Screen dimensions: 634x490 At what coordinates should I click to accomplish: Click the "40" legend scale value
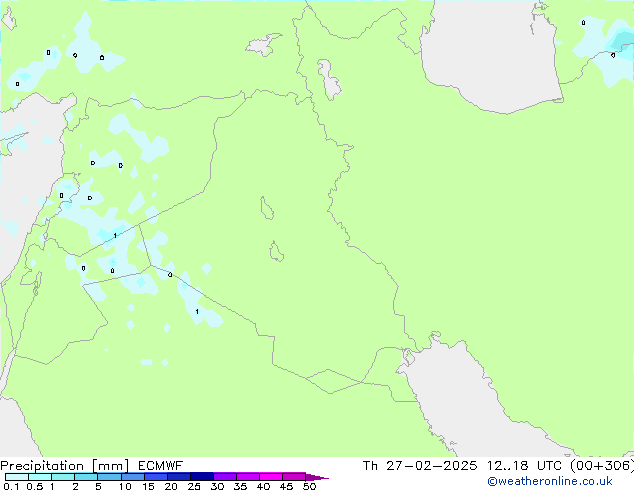coord(263,486)
